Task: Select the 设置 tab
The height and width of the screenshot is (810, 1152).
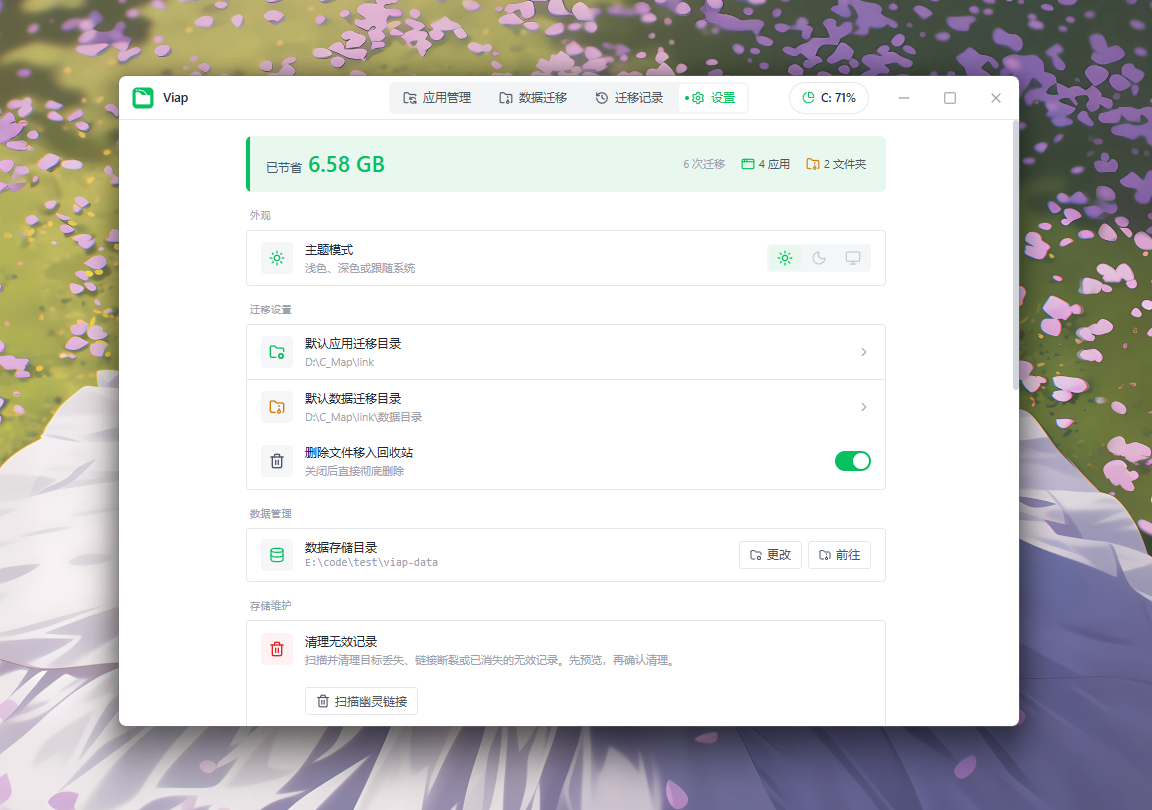Action: click(x=713, y=98)
